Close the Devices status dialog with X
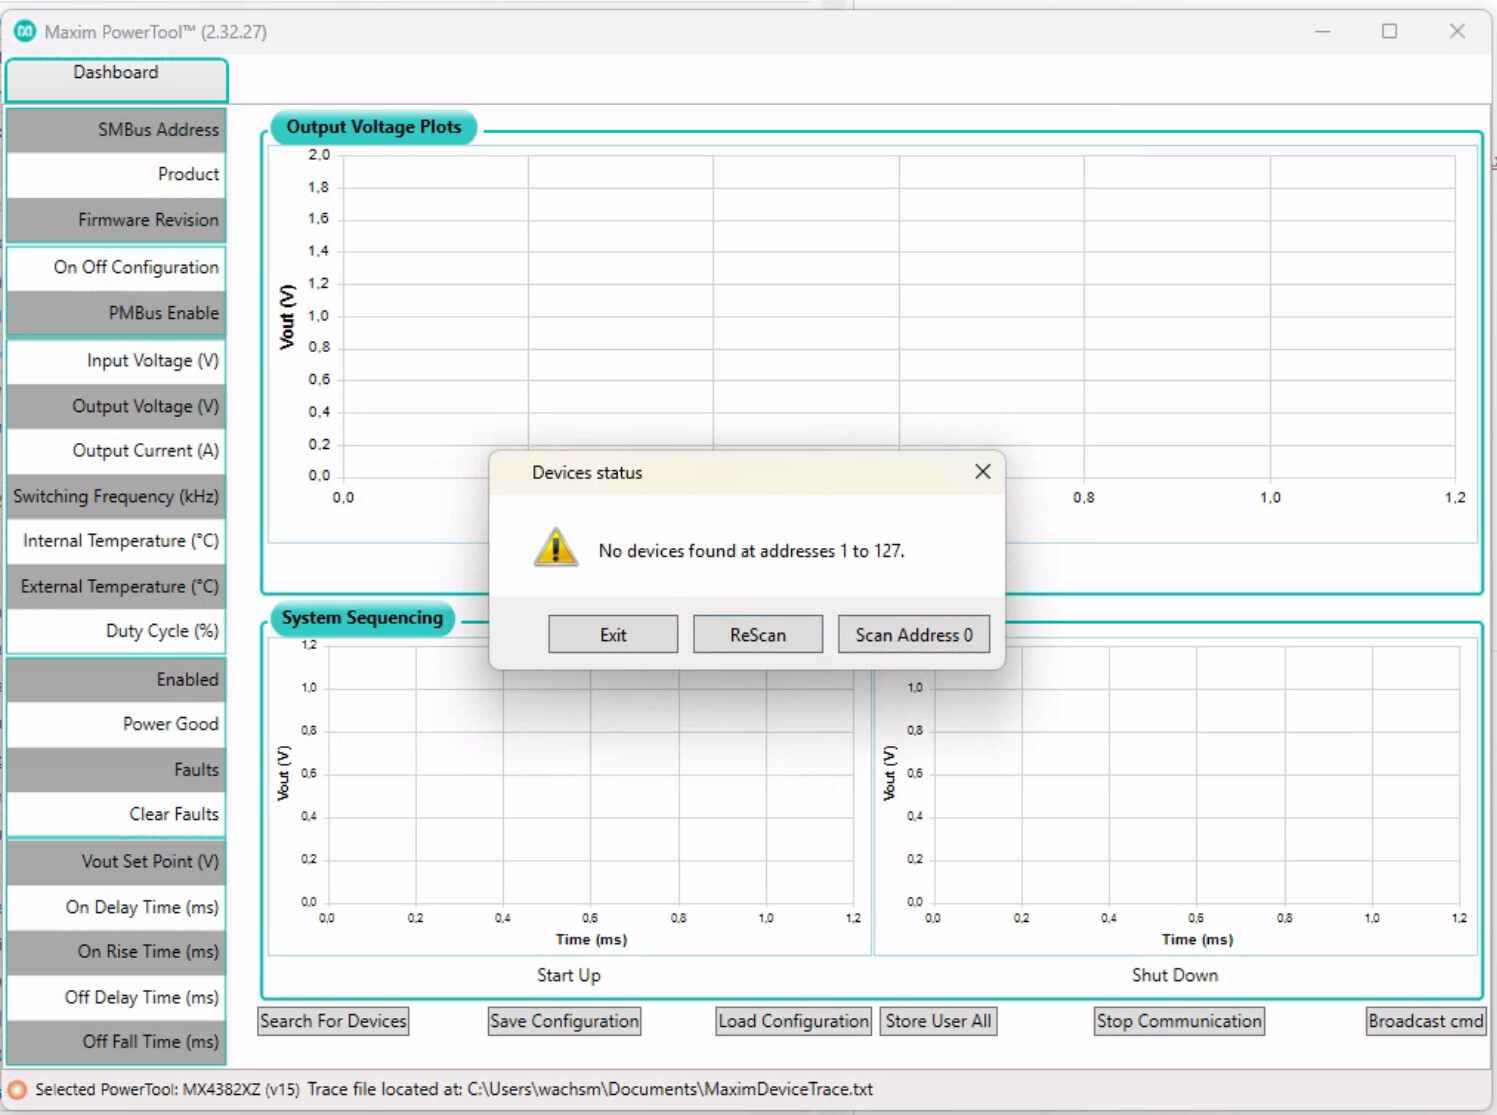 982,472
